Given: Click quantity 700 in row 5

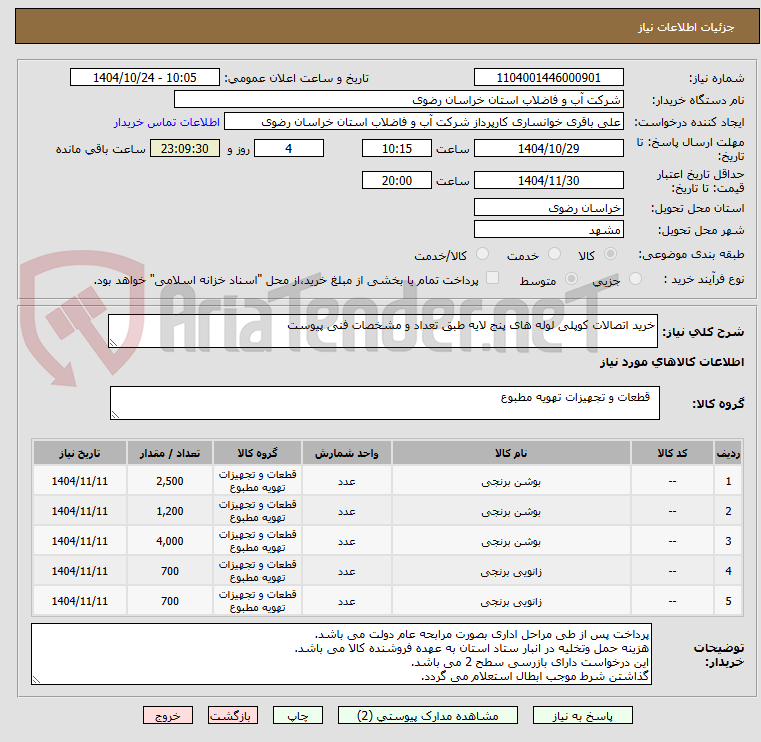Looking at the screenshot, I should 170,602.
